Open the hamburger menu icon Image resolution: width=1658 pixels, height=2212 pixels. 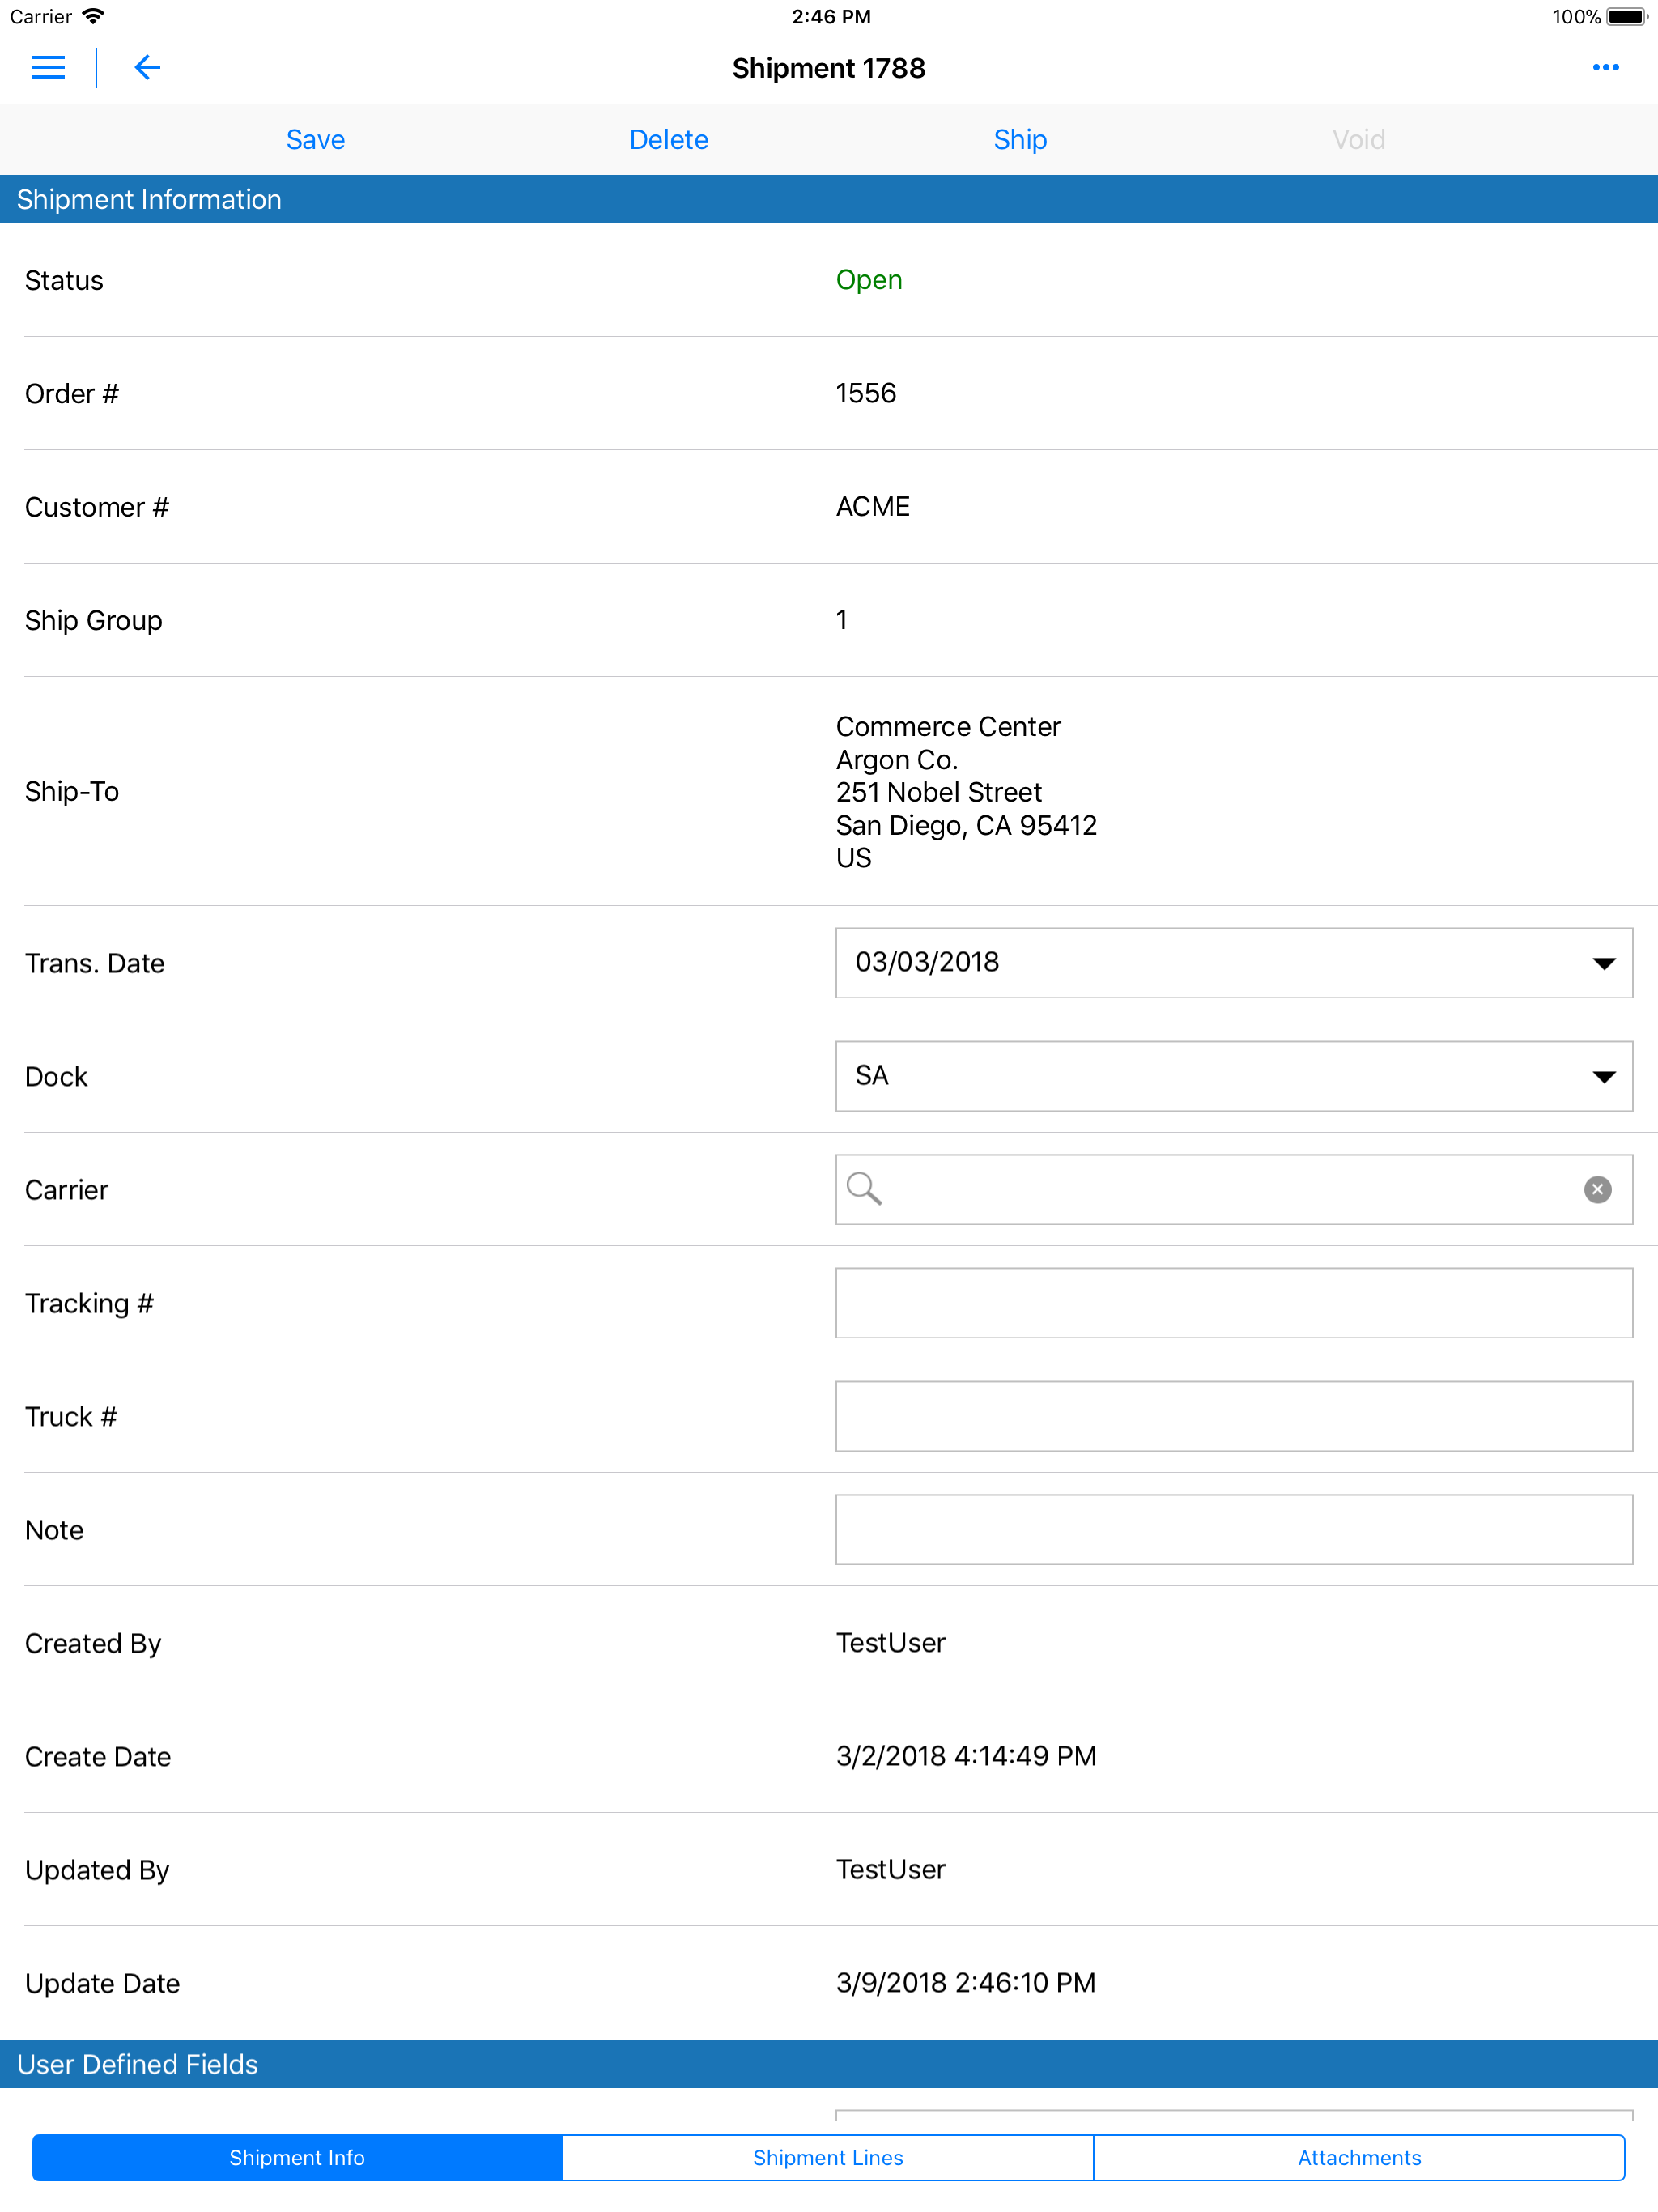point(48,68)
